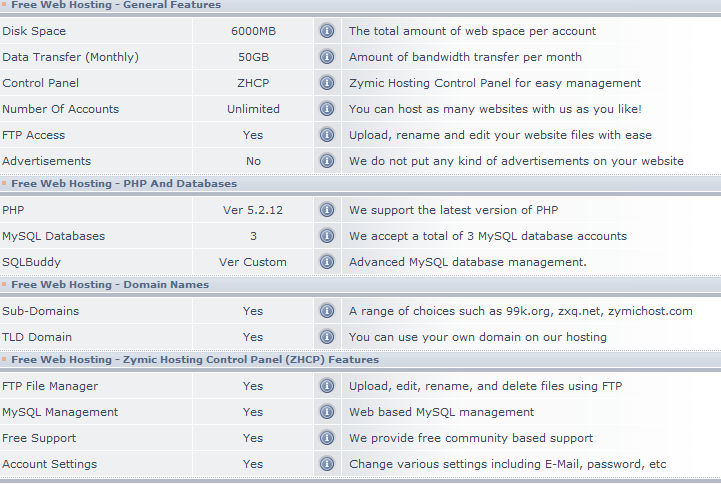Image resolution: width=721 pixels, height=484 pixels.
Task: Click the description listing 99k.org and zxq.net
Action: tap(521, 311)
